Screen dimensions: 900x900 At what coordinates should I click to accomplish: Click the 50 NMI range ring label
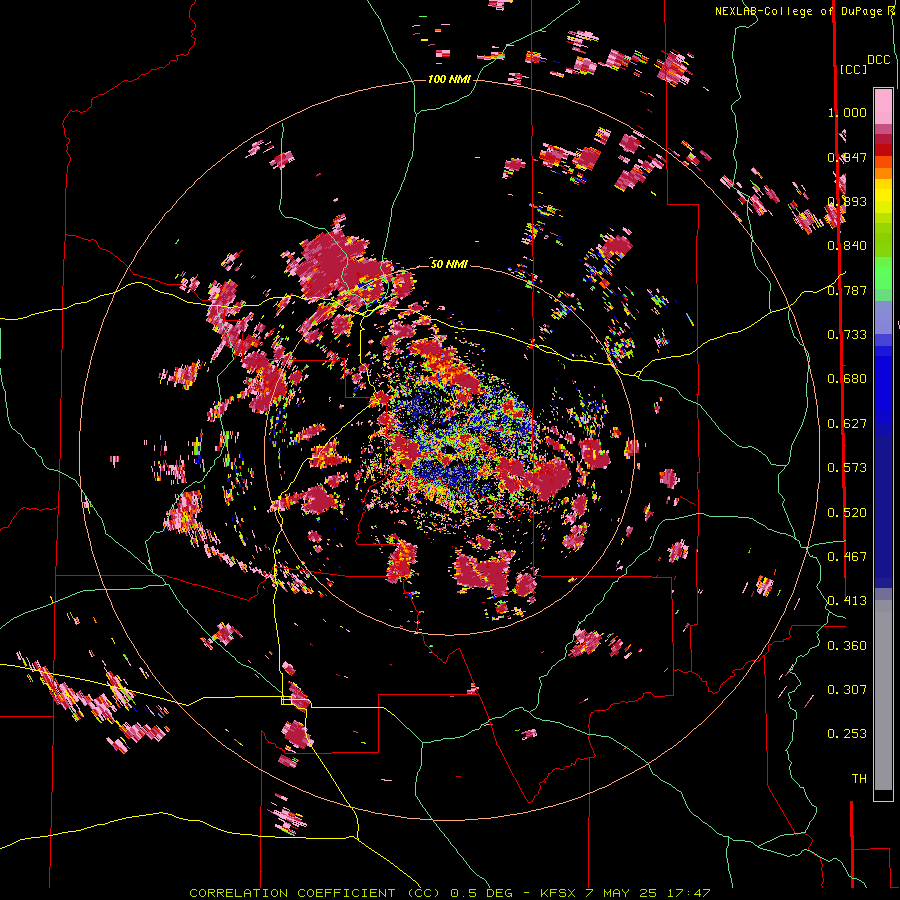click(449, 264)
